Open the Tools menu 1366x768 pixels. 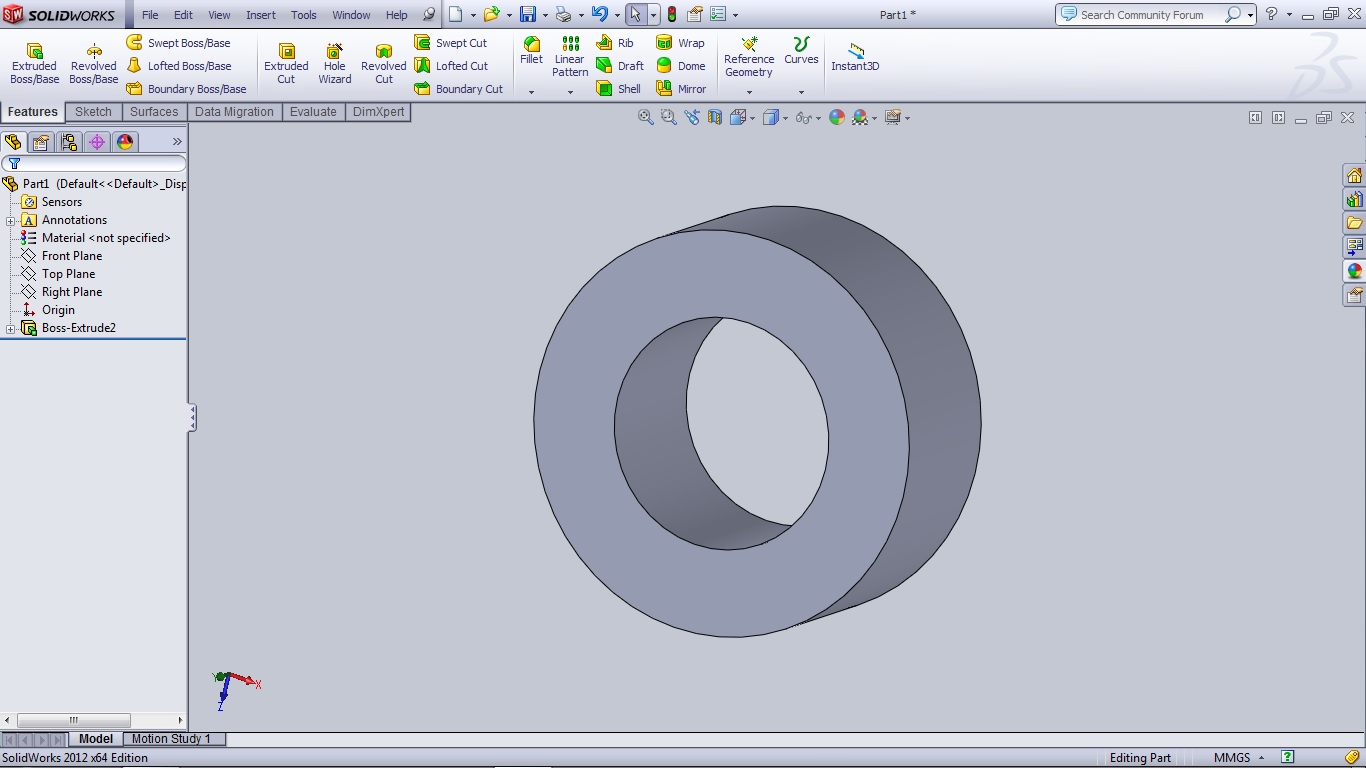coord(304,15)
